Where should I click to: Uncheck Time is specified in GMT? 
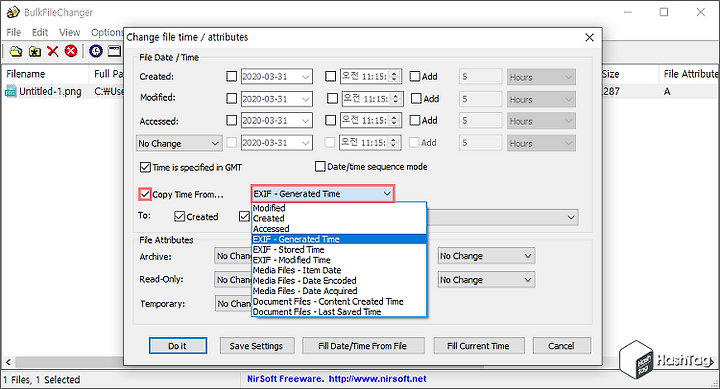pyautogui.click(x=145, y=167)
